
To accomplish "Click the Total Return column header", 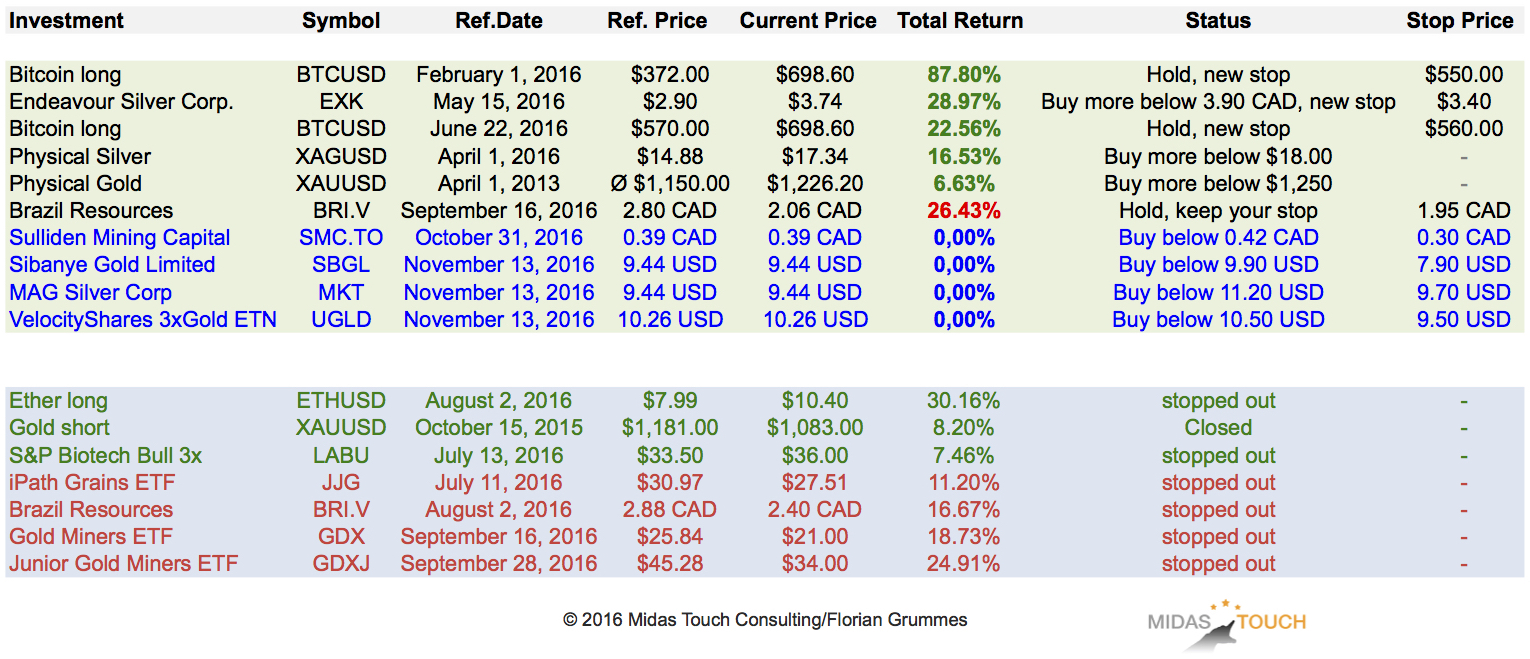I will point(960,21).
